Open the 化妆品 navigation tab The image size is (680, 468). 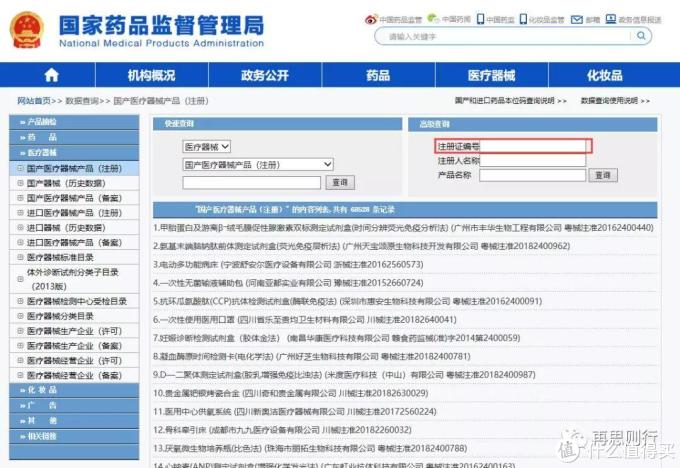(x=605, y=75)
